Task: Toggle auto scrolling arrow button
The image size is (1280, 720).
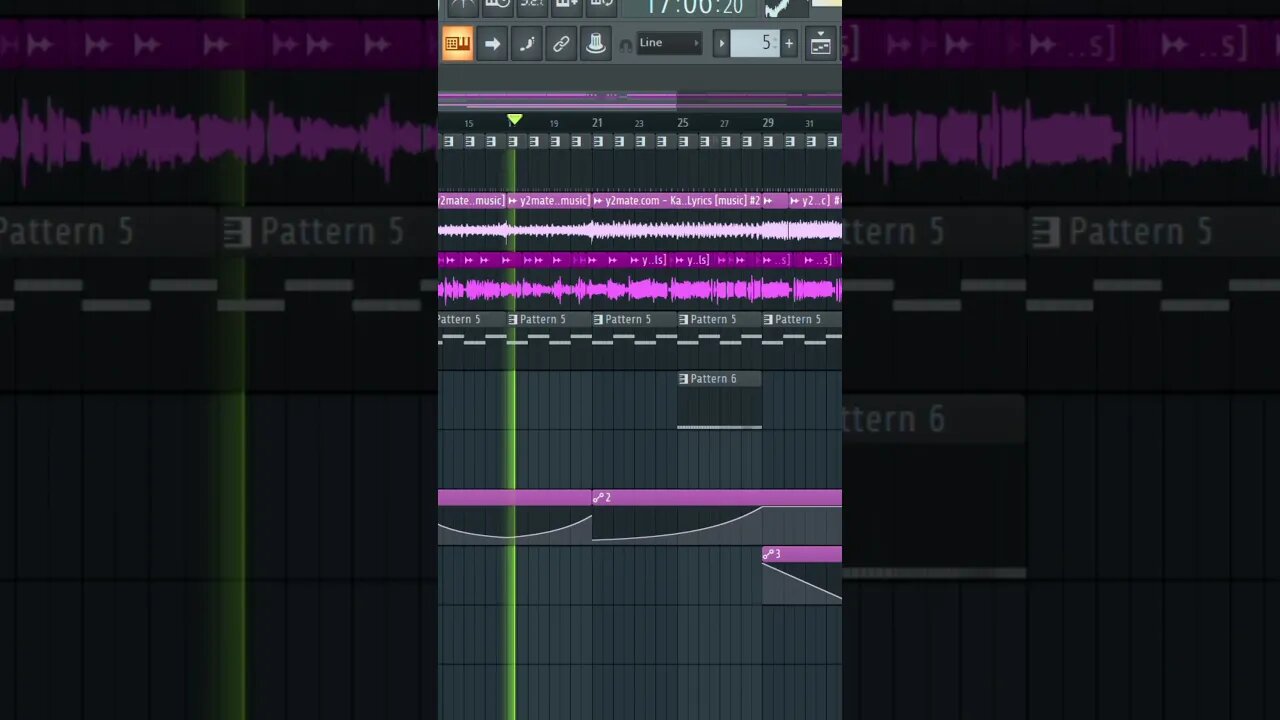Action: point(492,43)
